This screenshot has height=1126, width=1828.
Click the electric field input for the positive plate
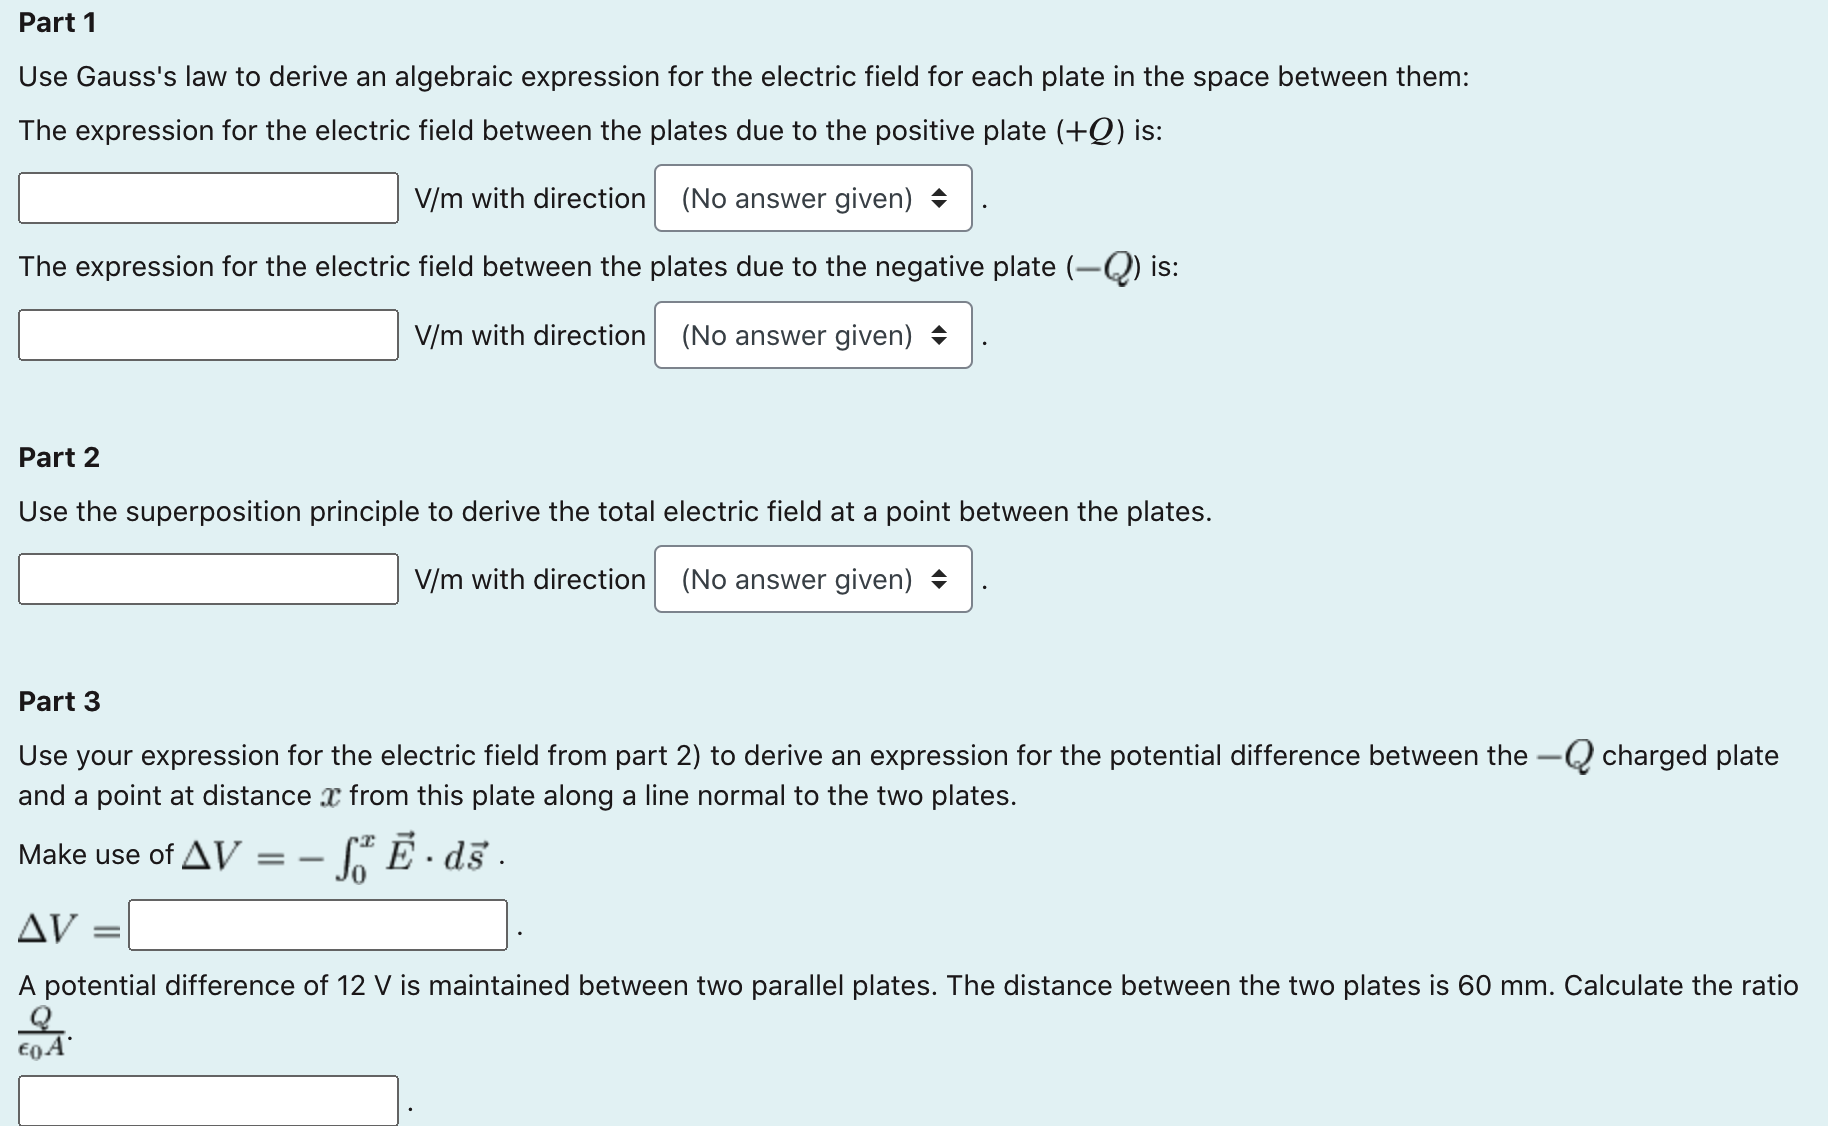click(x=207, y=198)
